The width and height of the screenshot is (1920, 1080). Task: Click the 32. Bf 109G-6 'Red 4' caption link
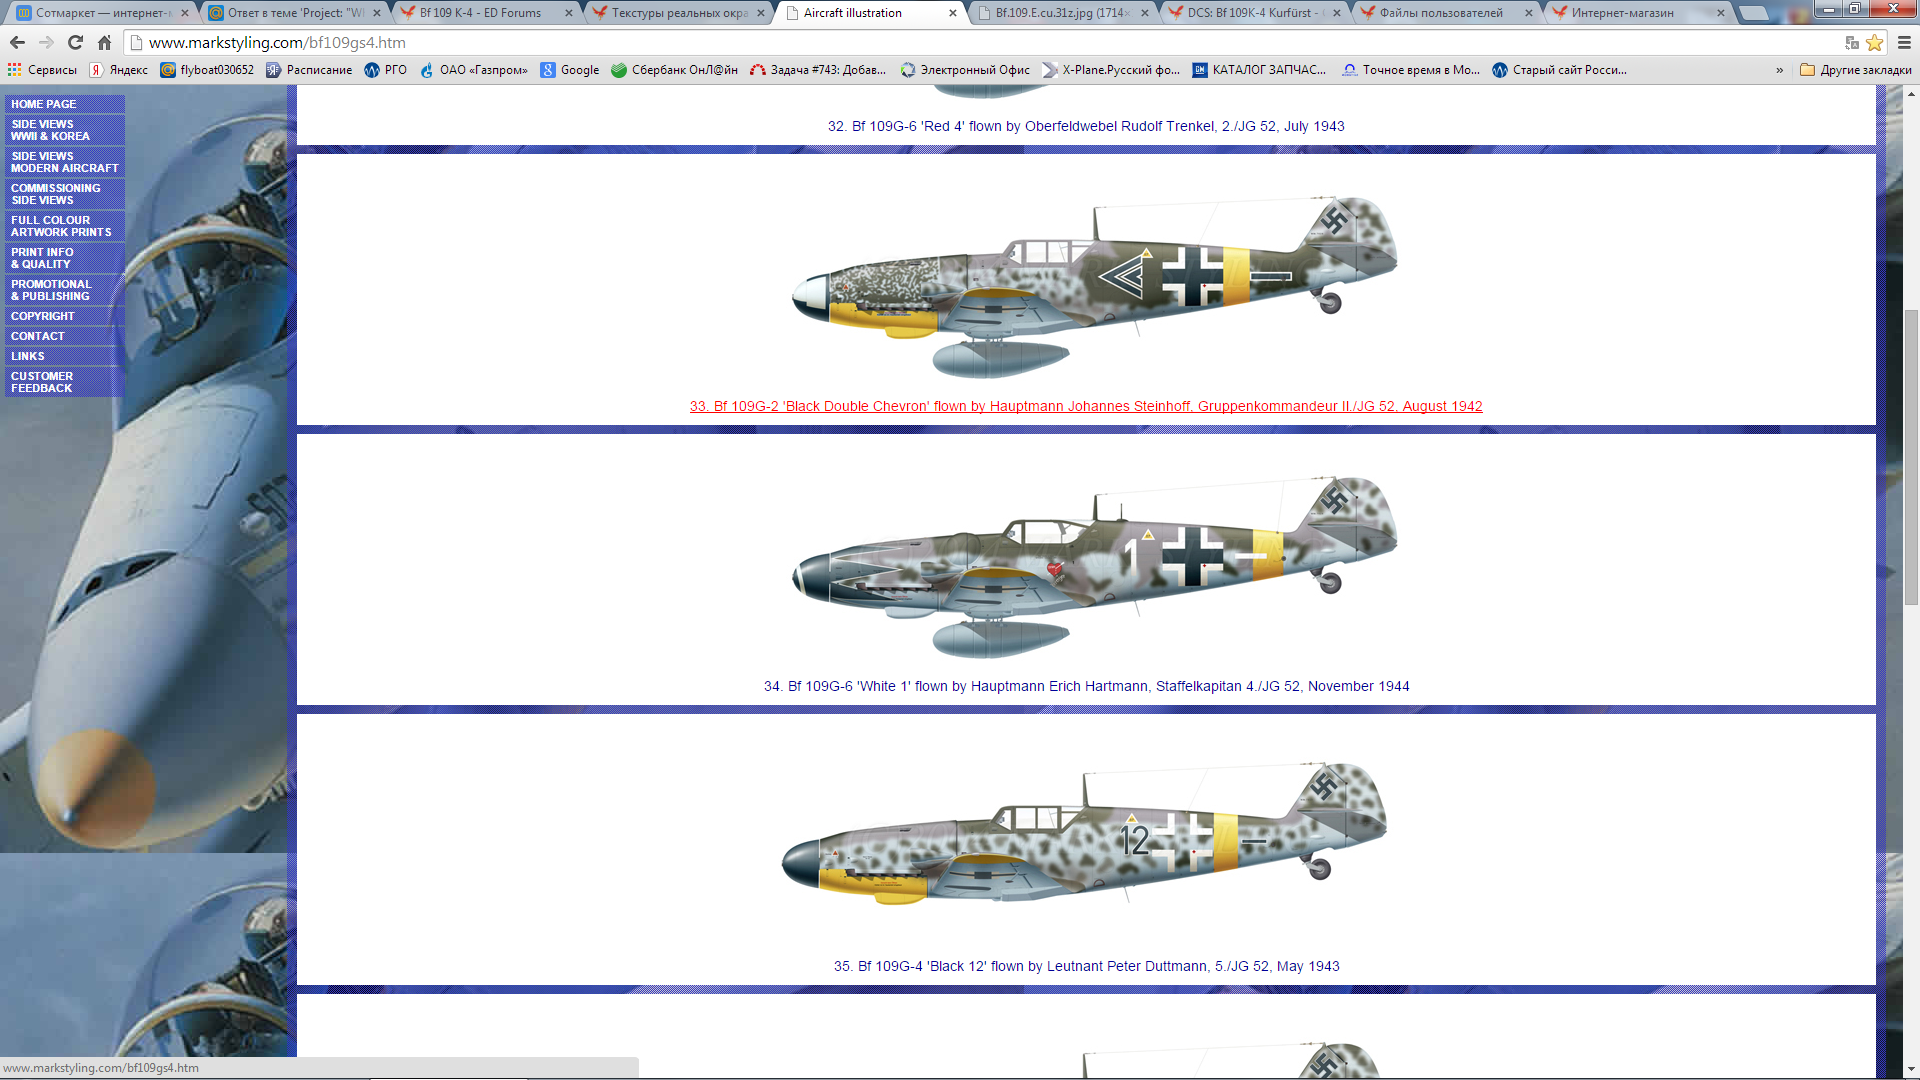click(1086, 126)
